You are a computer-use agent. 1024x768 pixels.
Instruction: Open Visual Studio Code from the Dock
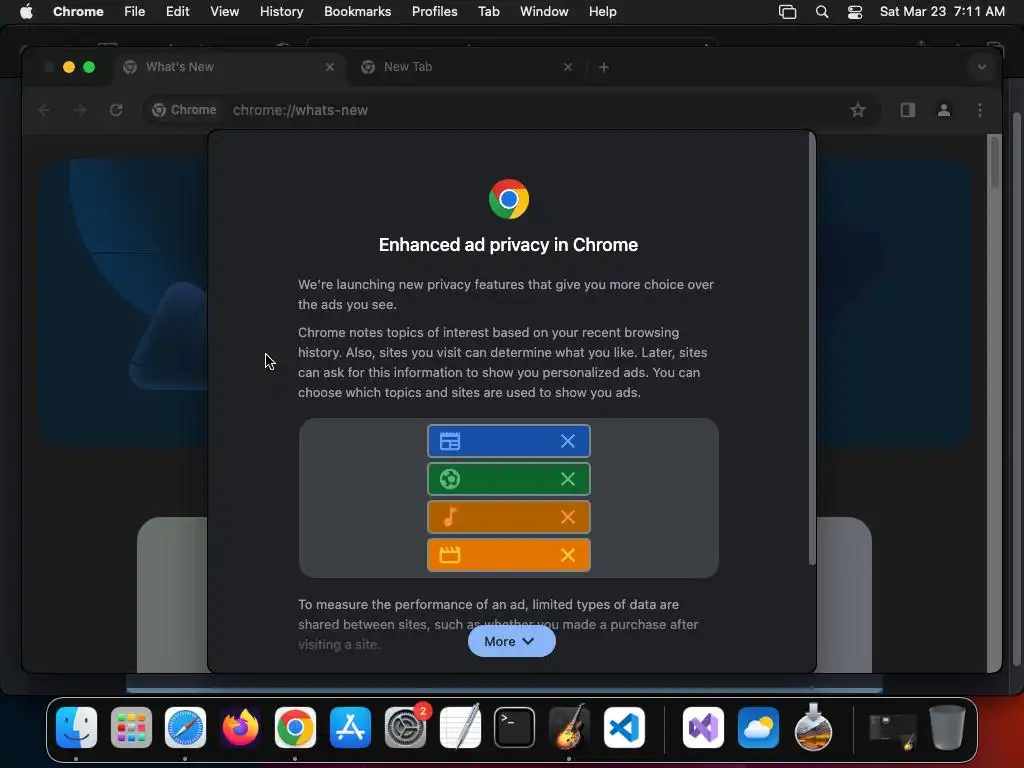click(x=624, y=728)
